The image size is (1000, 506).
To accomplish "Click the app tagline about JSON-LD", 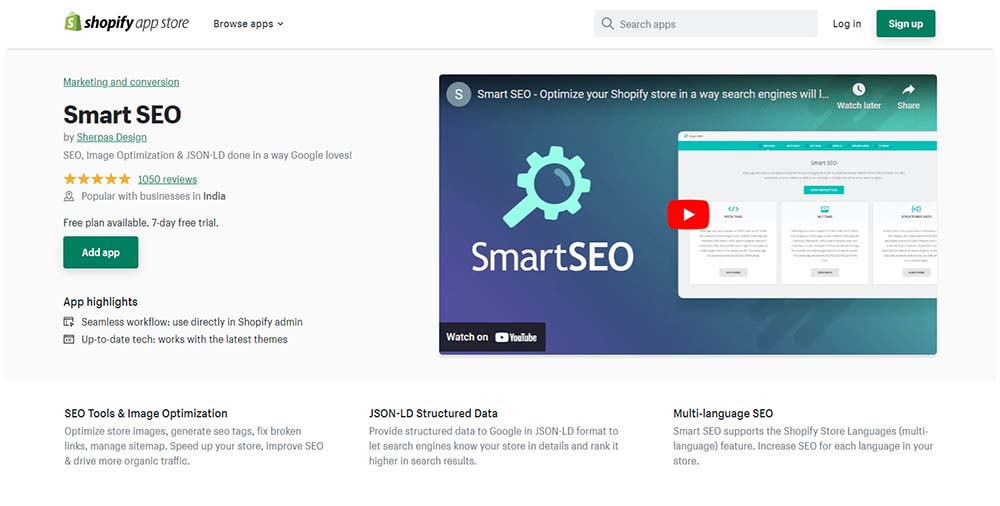I will [207, 155].
